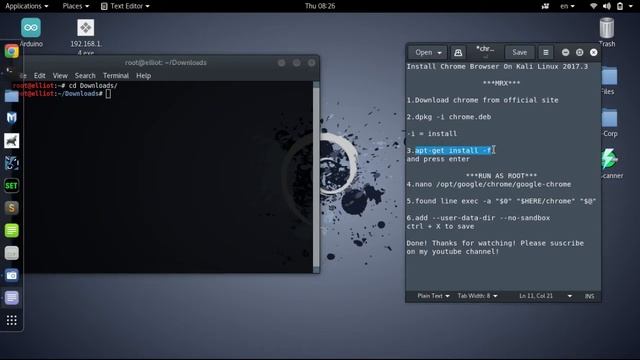Open the Trash desktop icon

point(607,32)
